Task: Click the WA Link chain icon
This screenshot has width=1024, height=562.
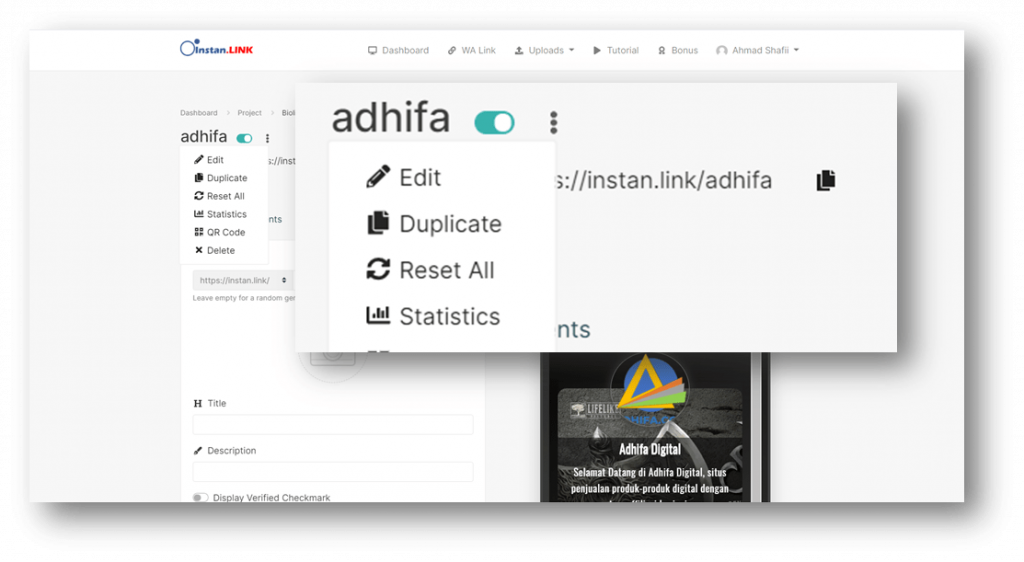Action: 452,50
